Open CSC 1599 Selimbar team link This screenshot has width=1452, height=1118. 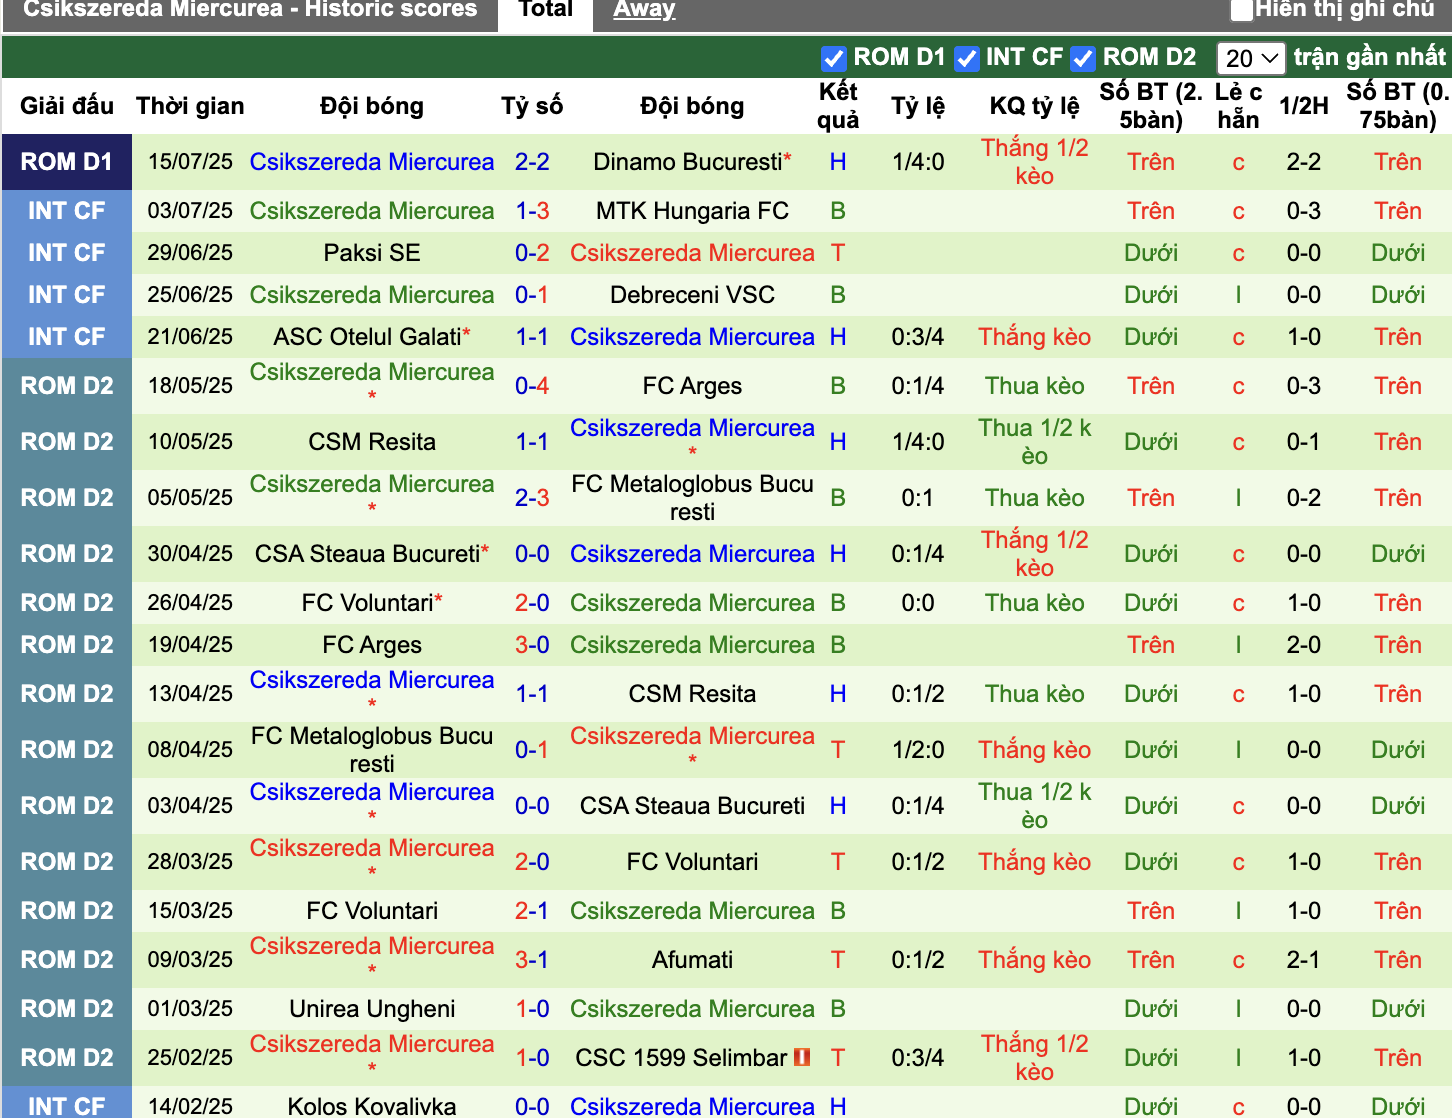[x=681, y=1058]
